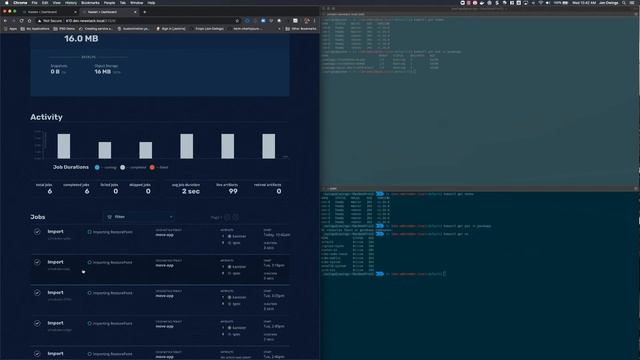This screenshot has width=640, height=360.
Task: Click the first bar in the Activity chart
Action: pyautogui.click(x=64, y=146)
